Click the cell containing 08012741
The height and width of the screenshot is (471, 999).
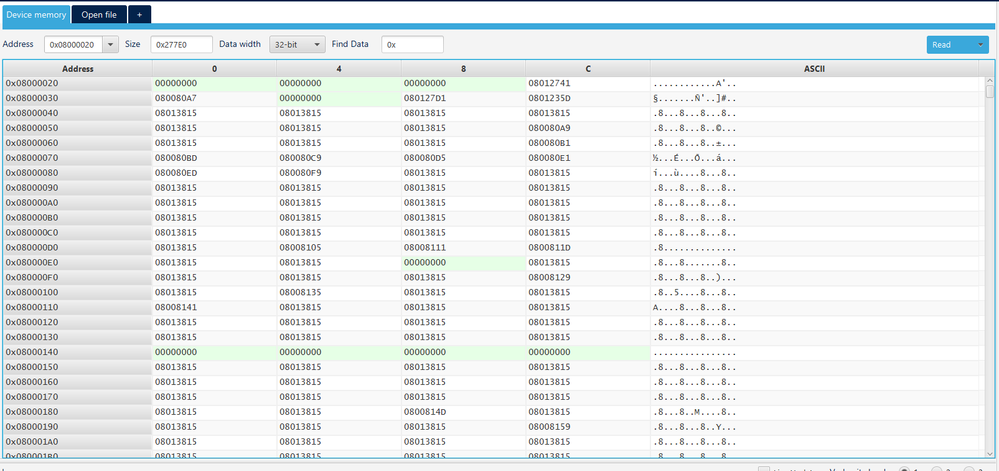point(588,83)
